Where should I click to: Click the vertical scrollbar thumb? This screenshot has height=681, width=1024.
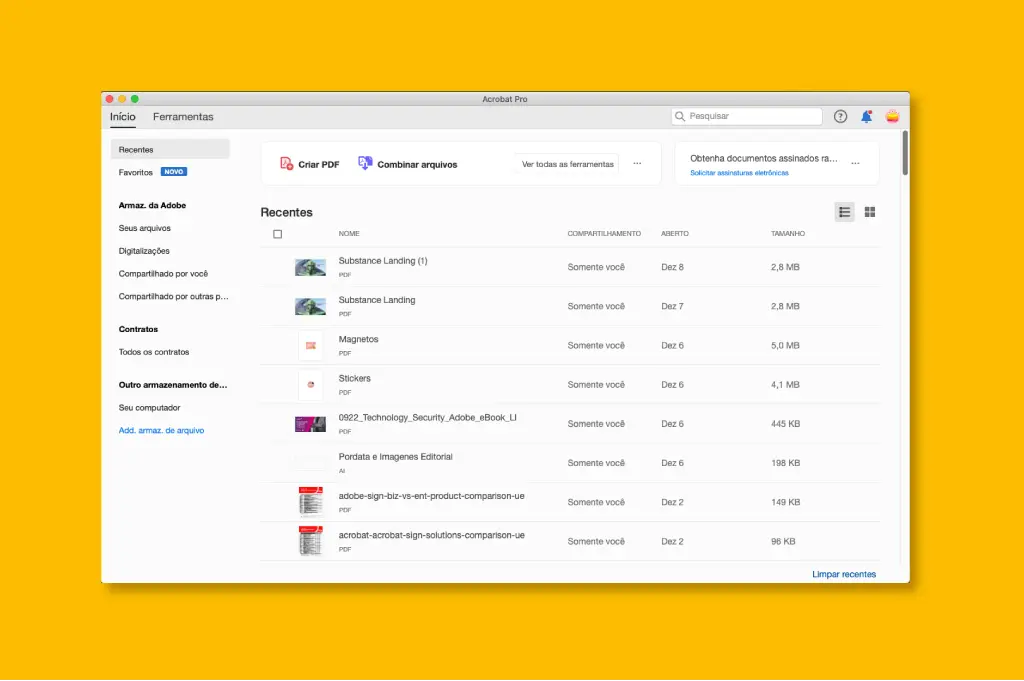(905, 153)
